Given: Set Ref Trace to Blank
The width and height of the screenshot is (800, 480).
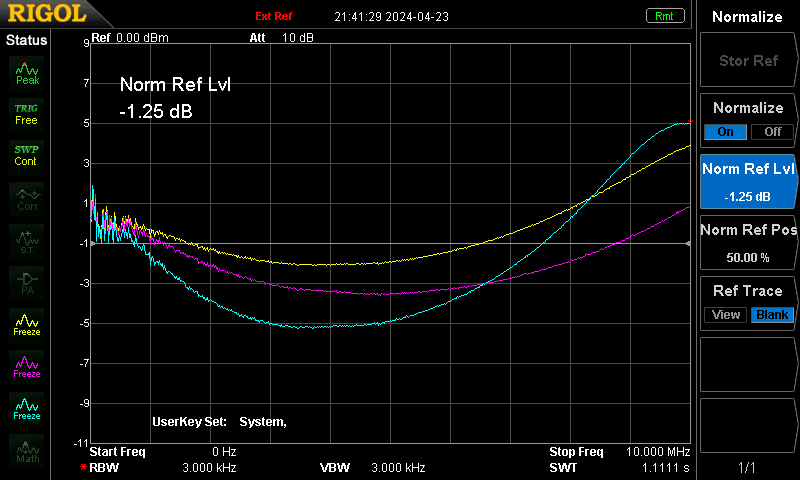Looking at the screenshot, I should pos(772,315).
